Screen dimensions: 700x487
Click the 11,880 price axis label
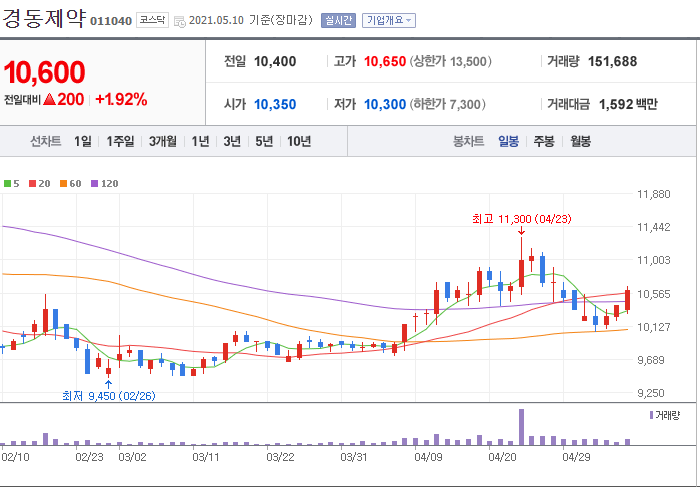point(654,194)
